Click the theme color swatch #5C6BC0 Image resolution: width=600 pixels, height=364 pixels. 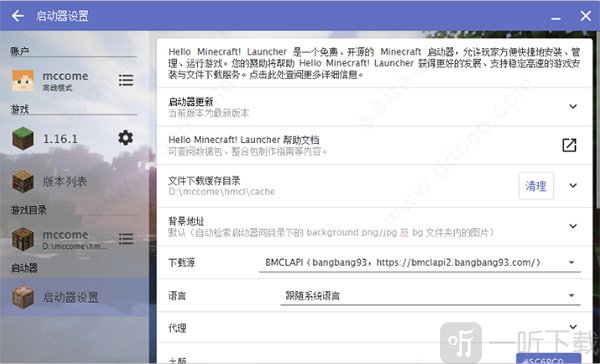click(548, 359)
